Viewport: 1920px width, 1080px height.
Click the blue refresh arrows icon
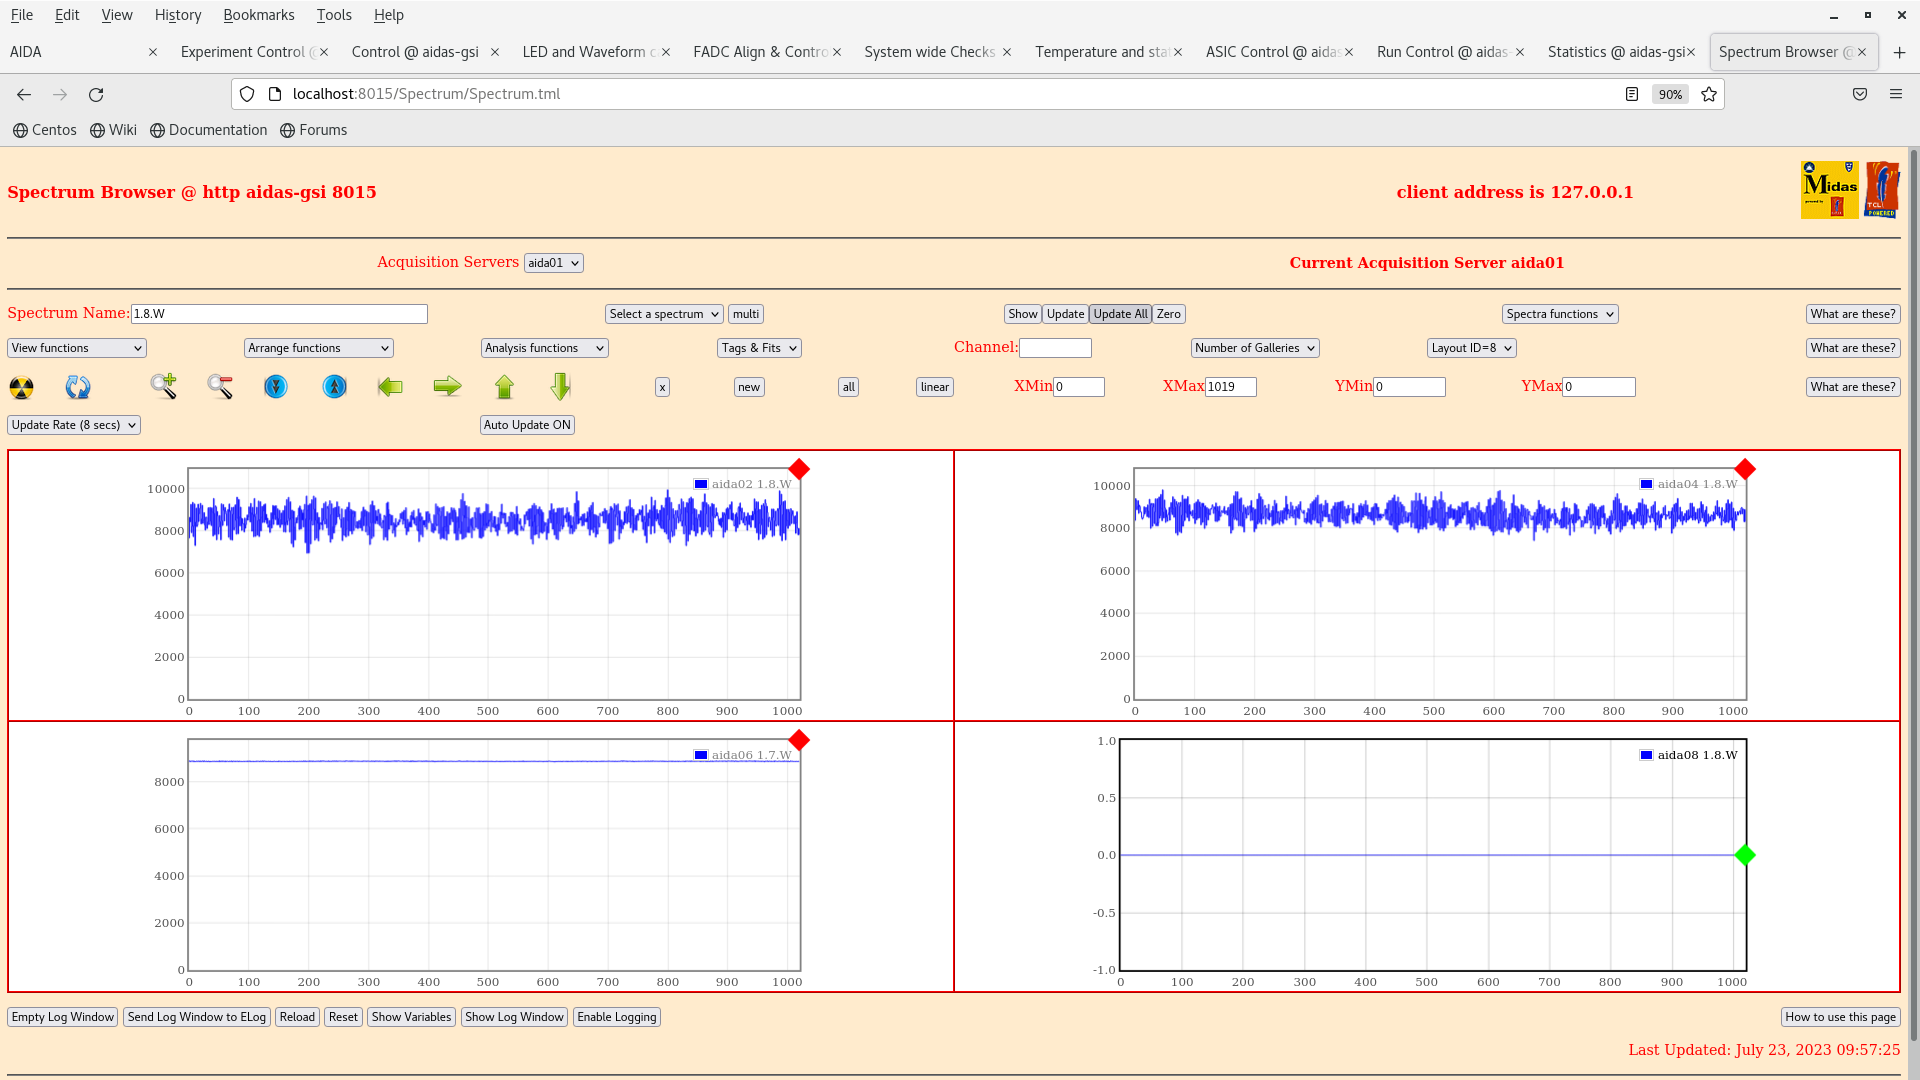click(78, 387)
